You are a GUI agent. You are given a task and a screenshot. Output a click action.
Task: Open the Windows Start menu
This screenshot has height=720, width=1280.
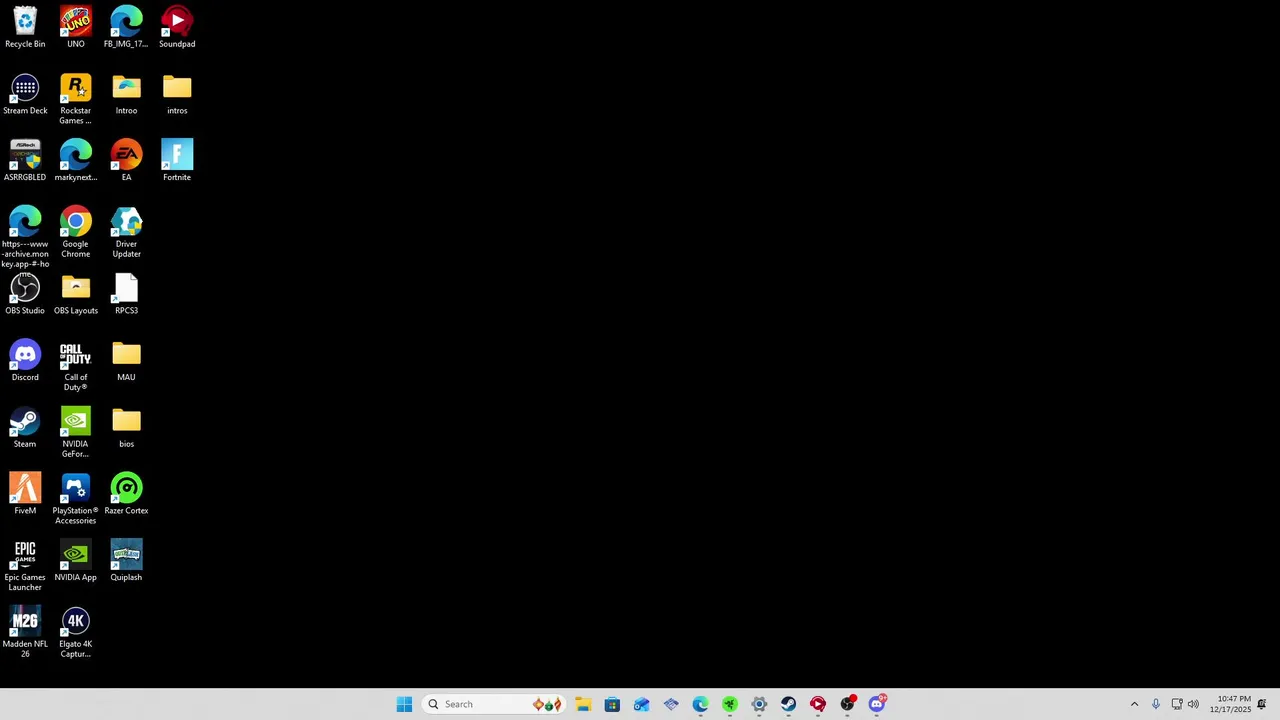(x=404, y=704)
